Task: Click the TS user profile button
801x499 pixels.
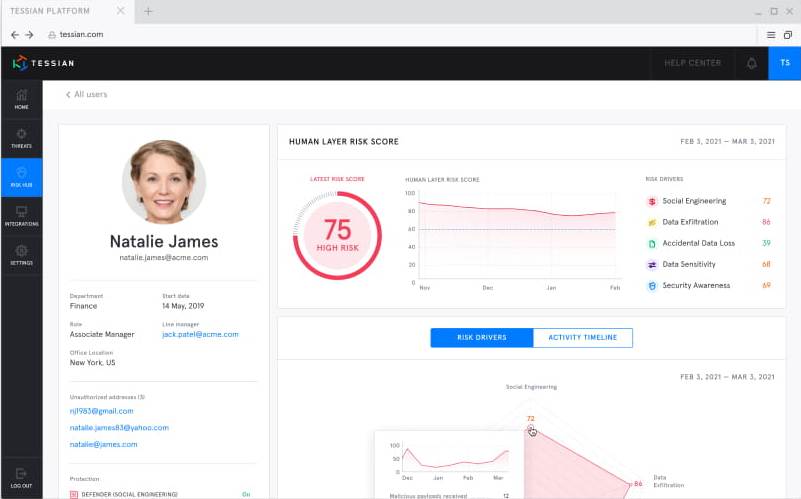Action: pos(784,63)
